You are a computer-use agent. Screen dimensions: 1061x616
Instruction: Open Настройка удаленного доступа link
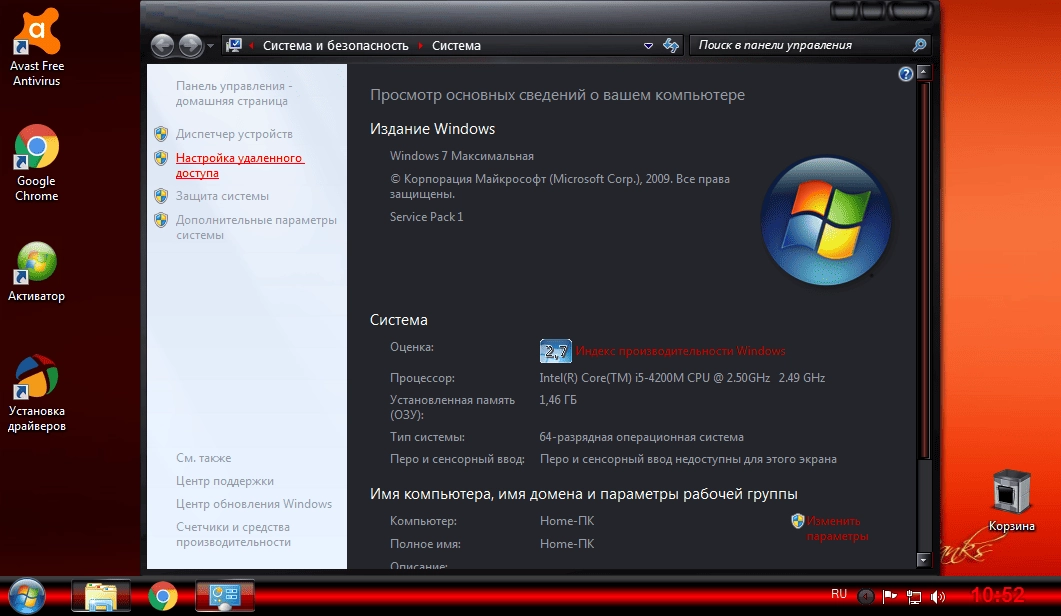(x=240, y=165)
